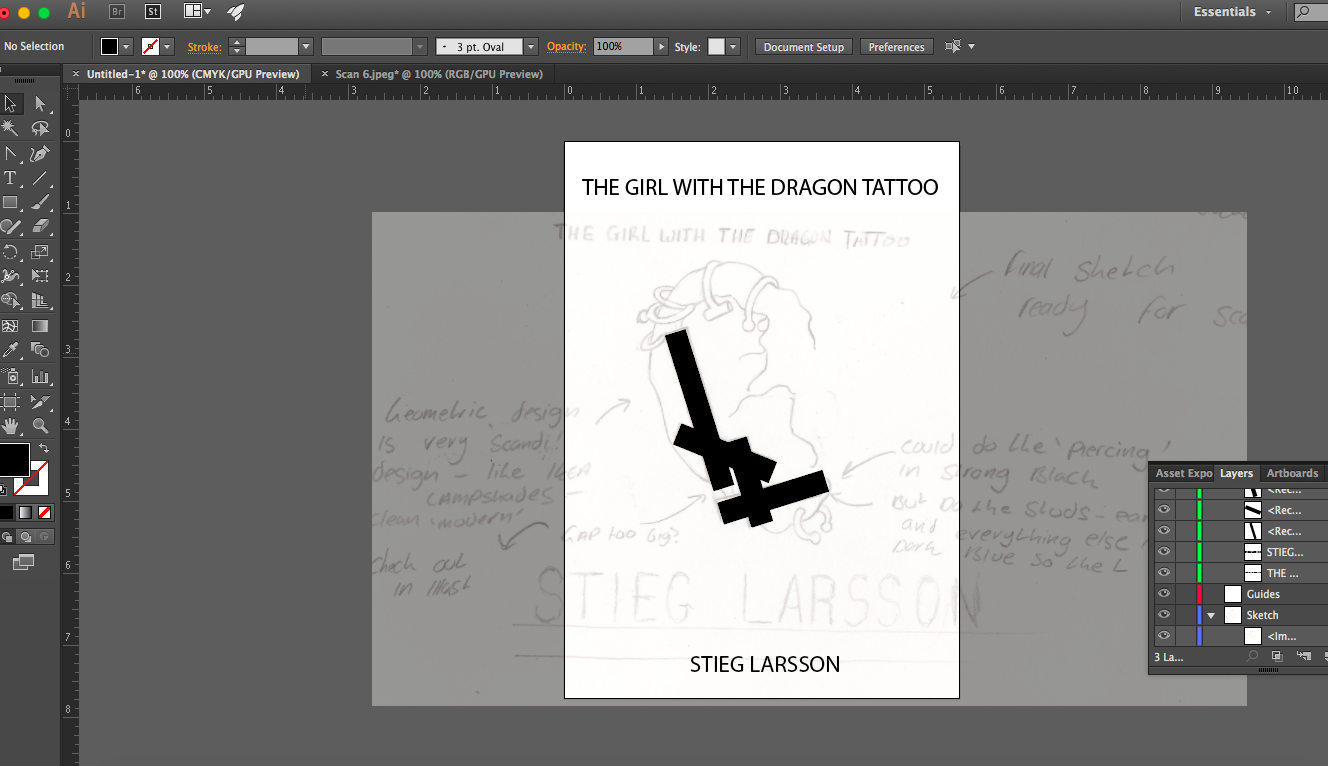Swap fill and stroke colors
The height and width of the screenshot is (766, 1328).
click(x=43, y=449)
